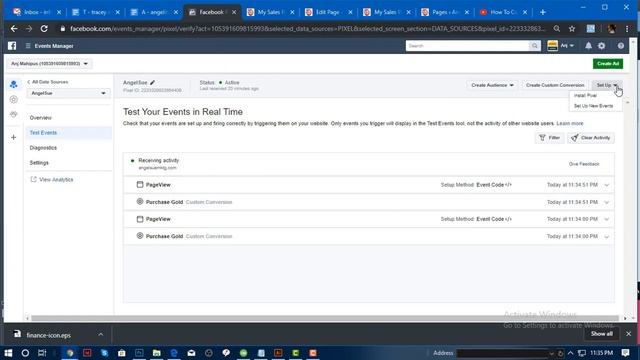Expand the second PageView event at 11:34:00
The width and height of the screenshot is (640, 360).
click(607, 220)
